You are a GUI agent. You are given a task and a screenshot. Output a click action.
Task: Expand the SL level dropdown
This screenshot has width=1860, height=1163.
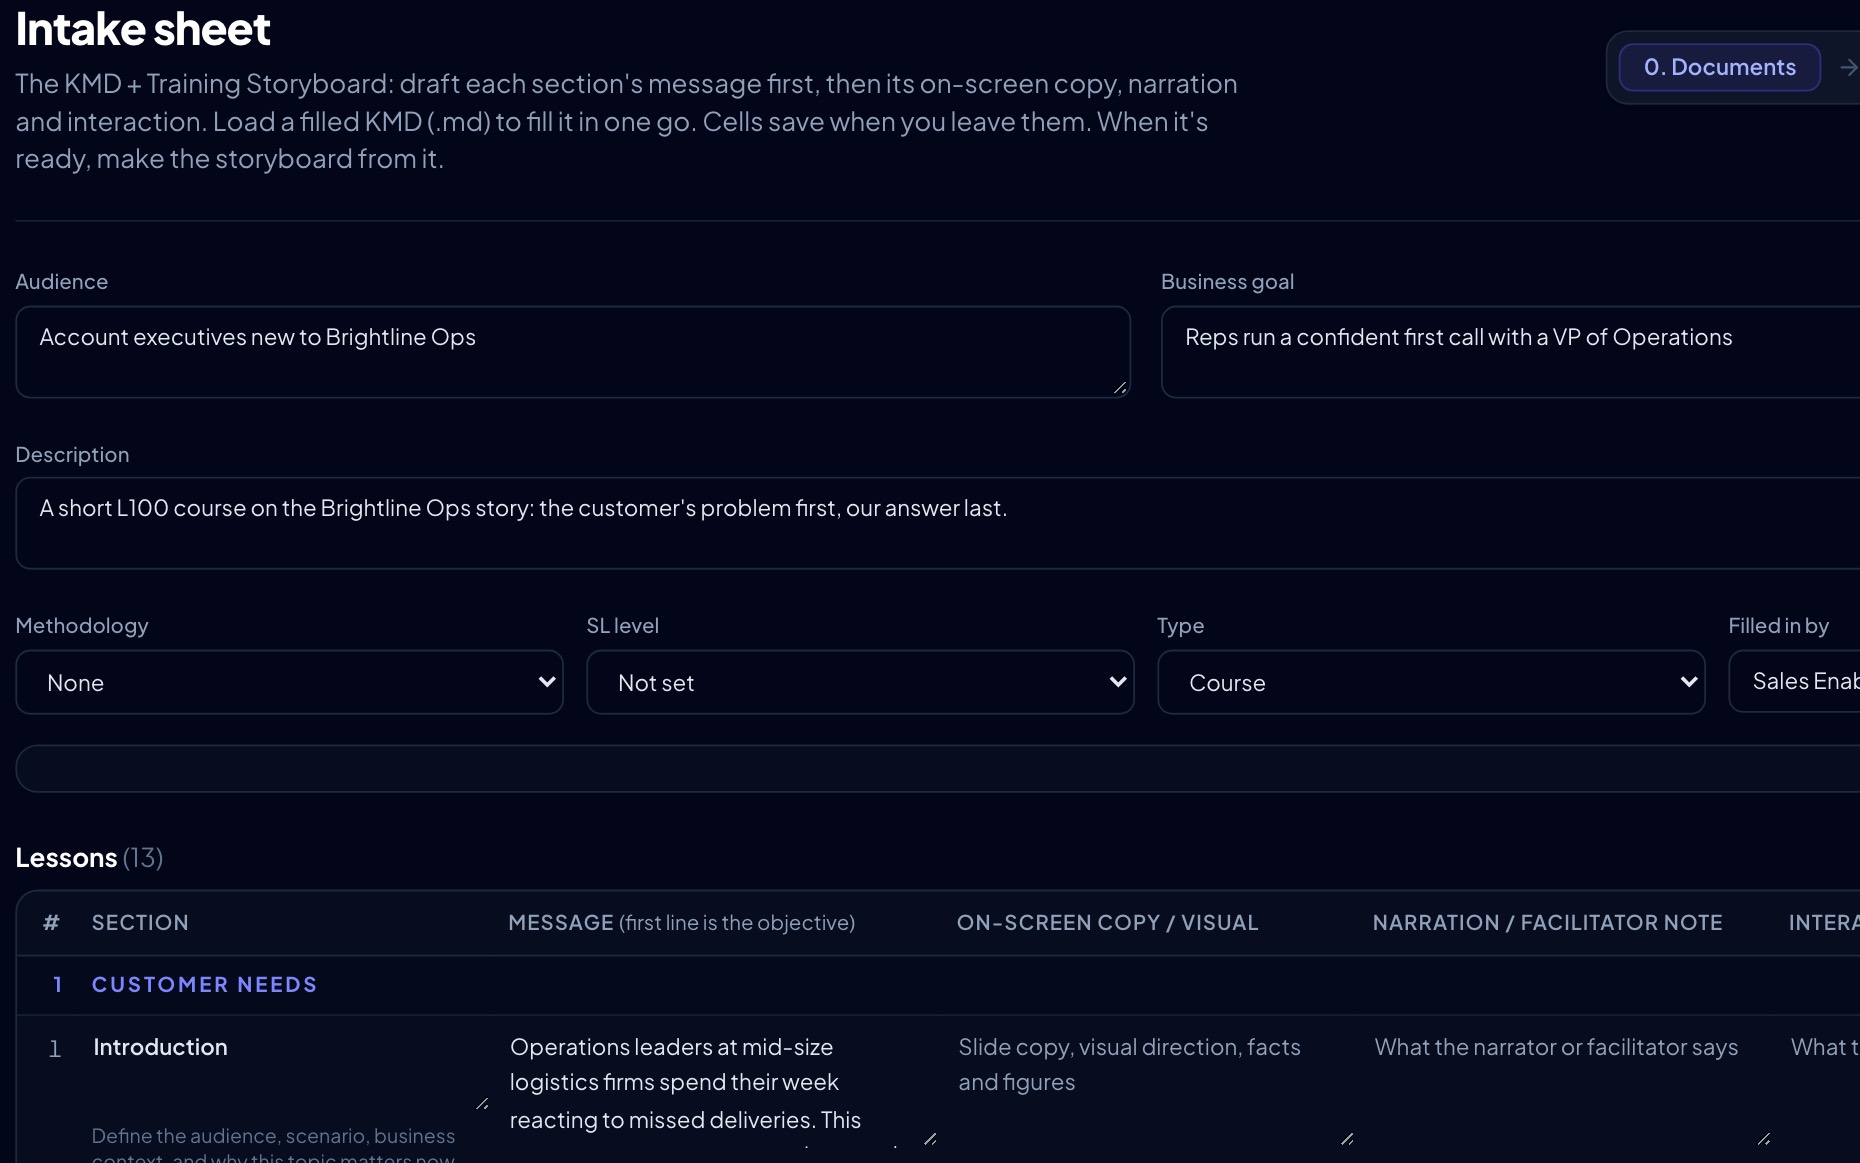pos(860,682)
